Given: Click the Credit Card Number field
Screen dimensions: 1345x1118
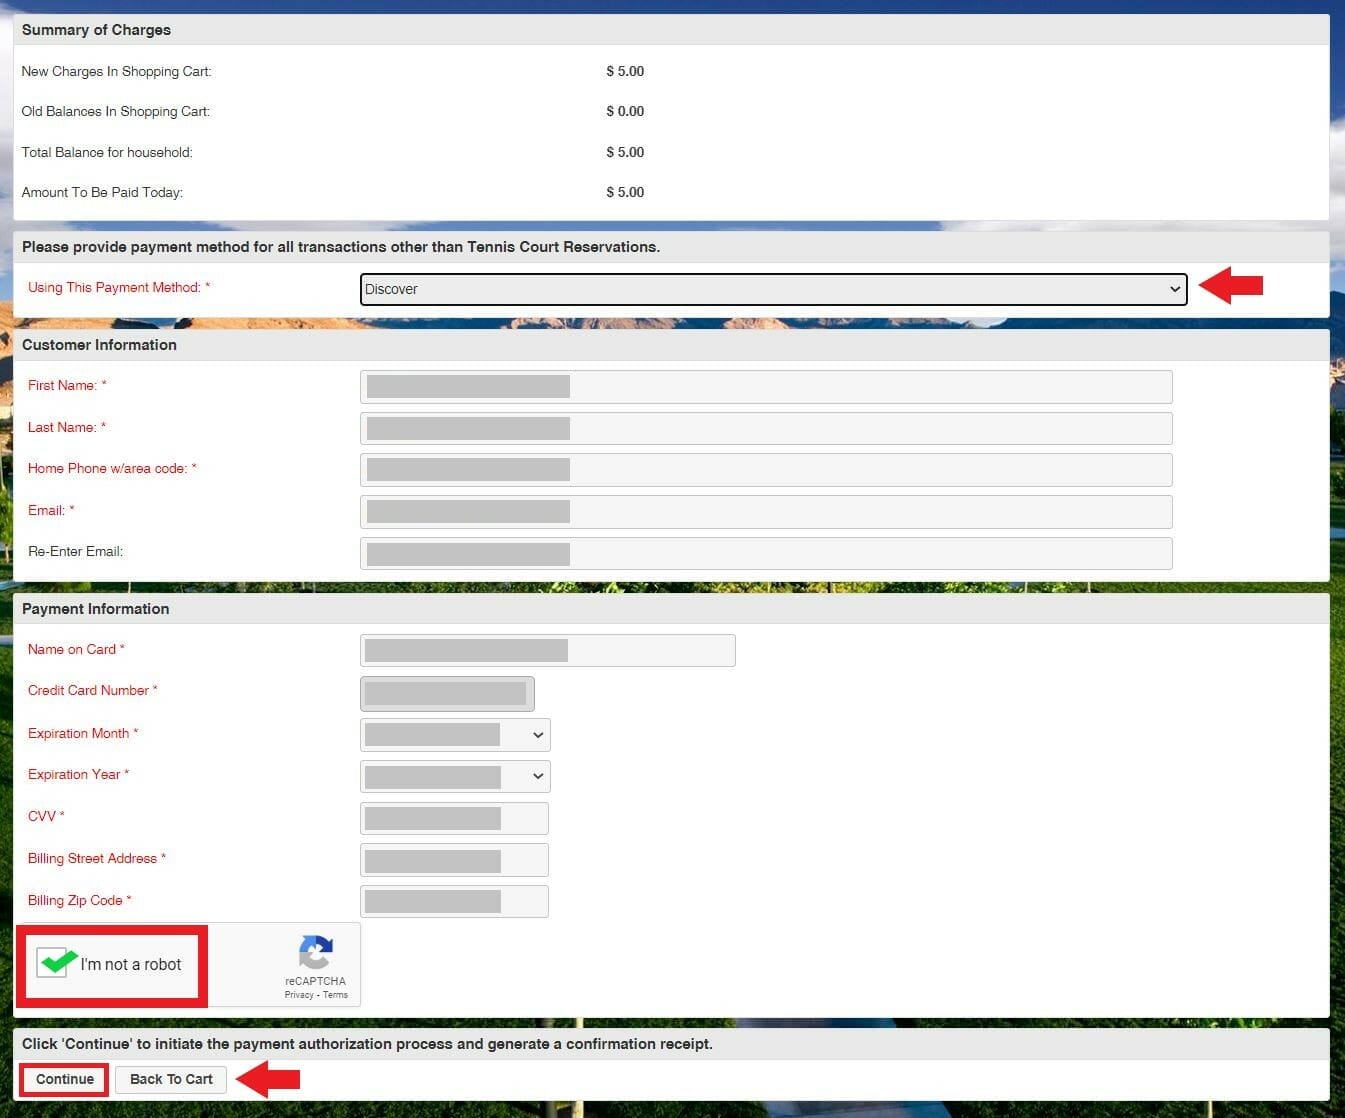Looking at the screenshot, I should point(447,693).
